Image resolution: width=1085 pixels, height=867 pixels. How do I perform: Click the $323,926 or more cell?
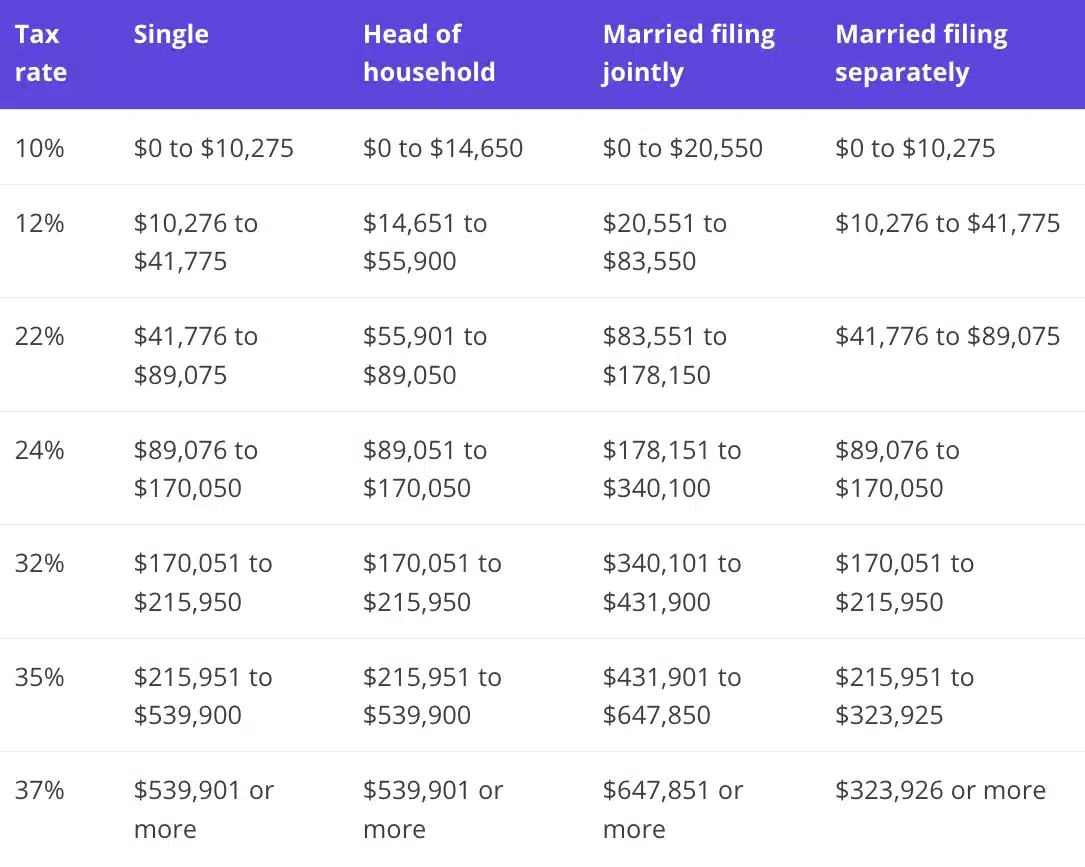point(940,790)
